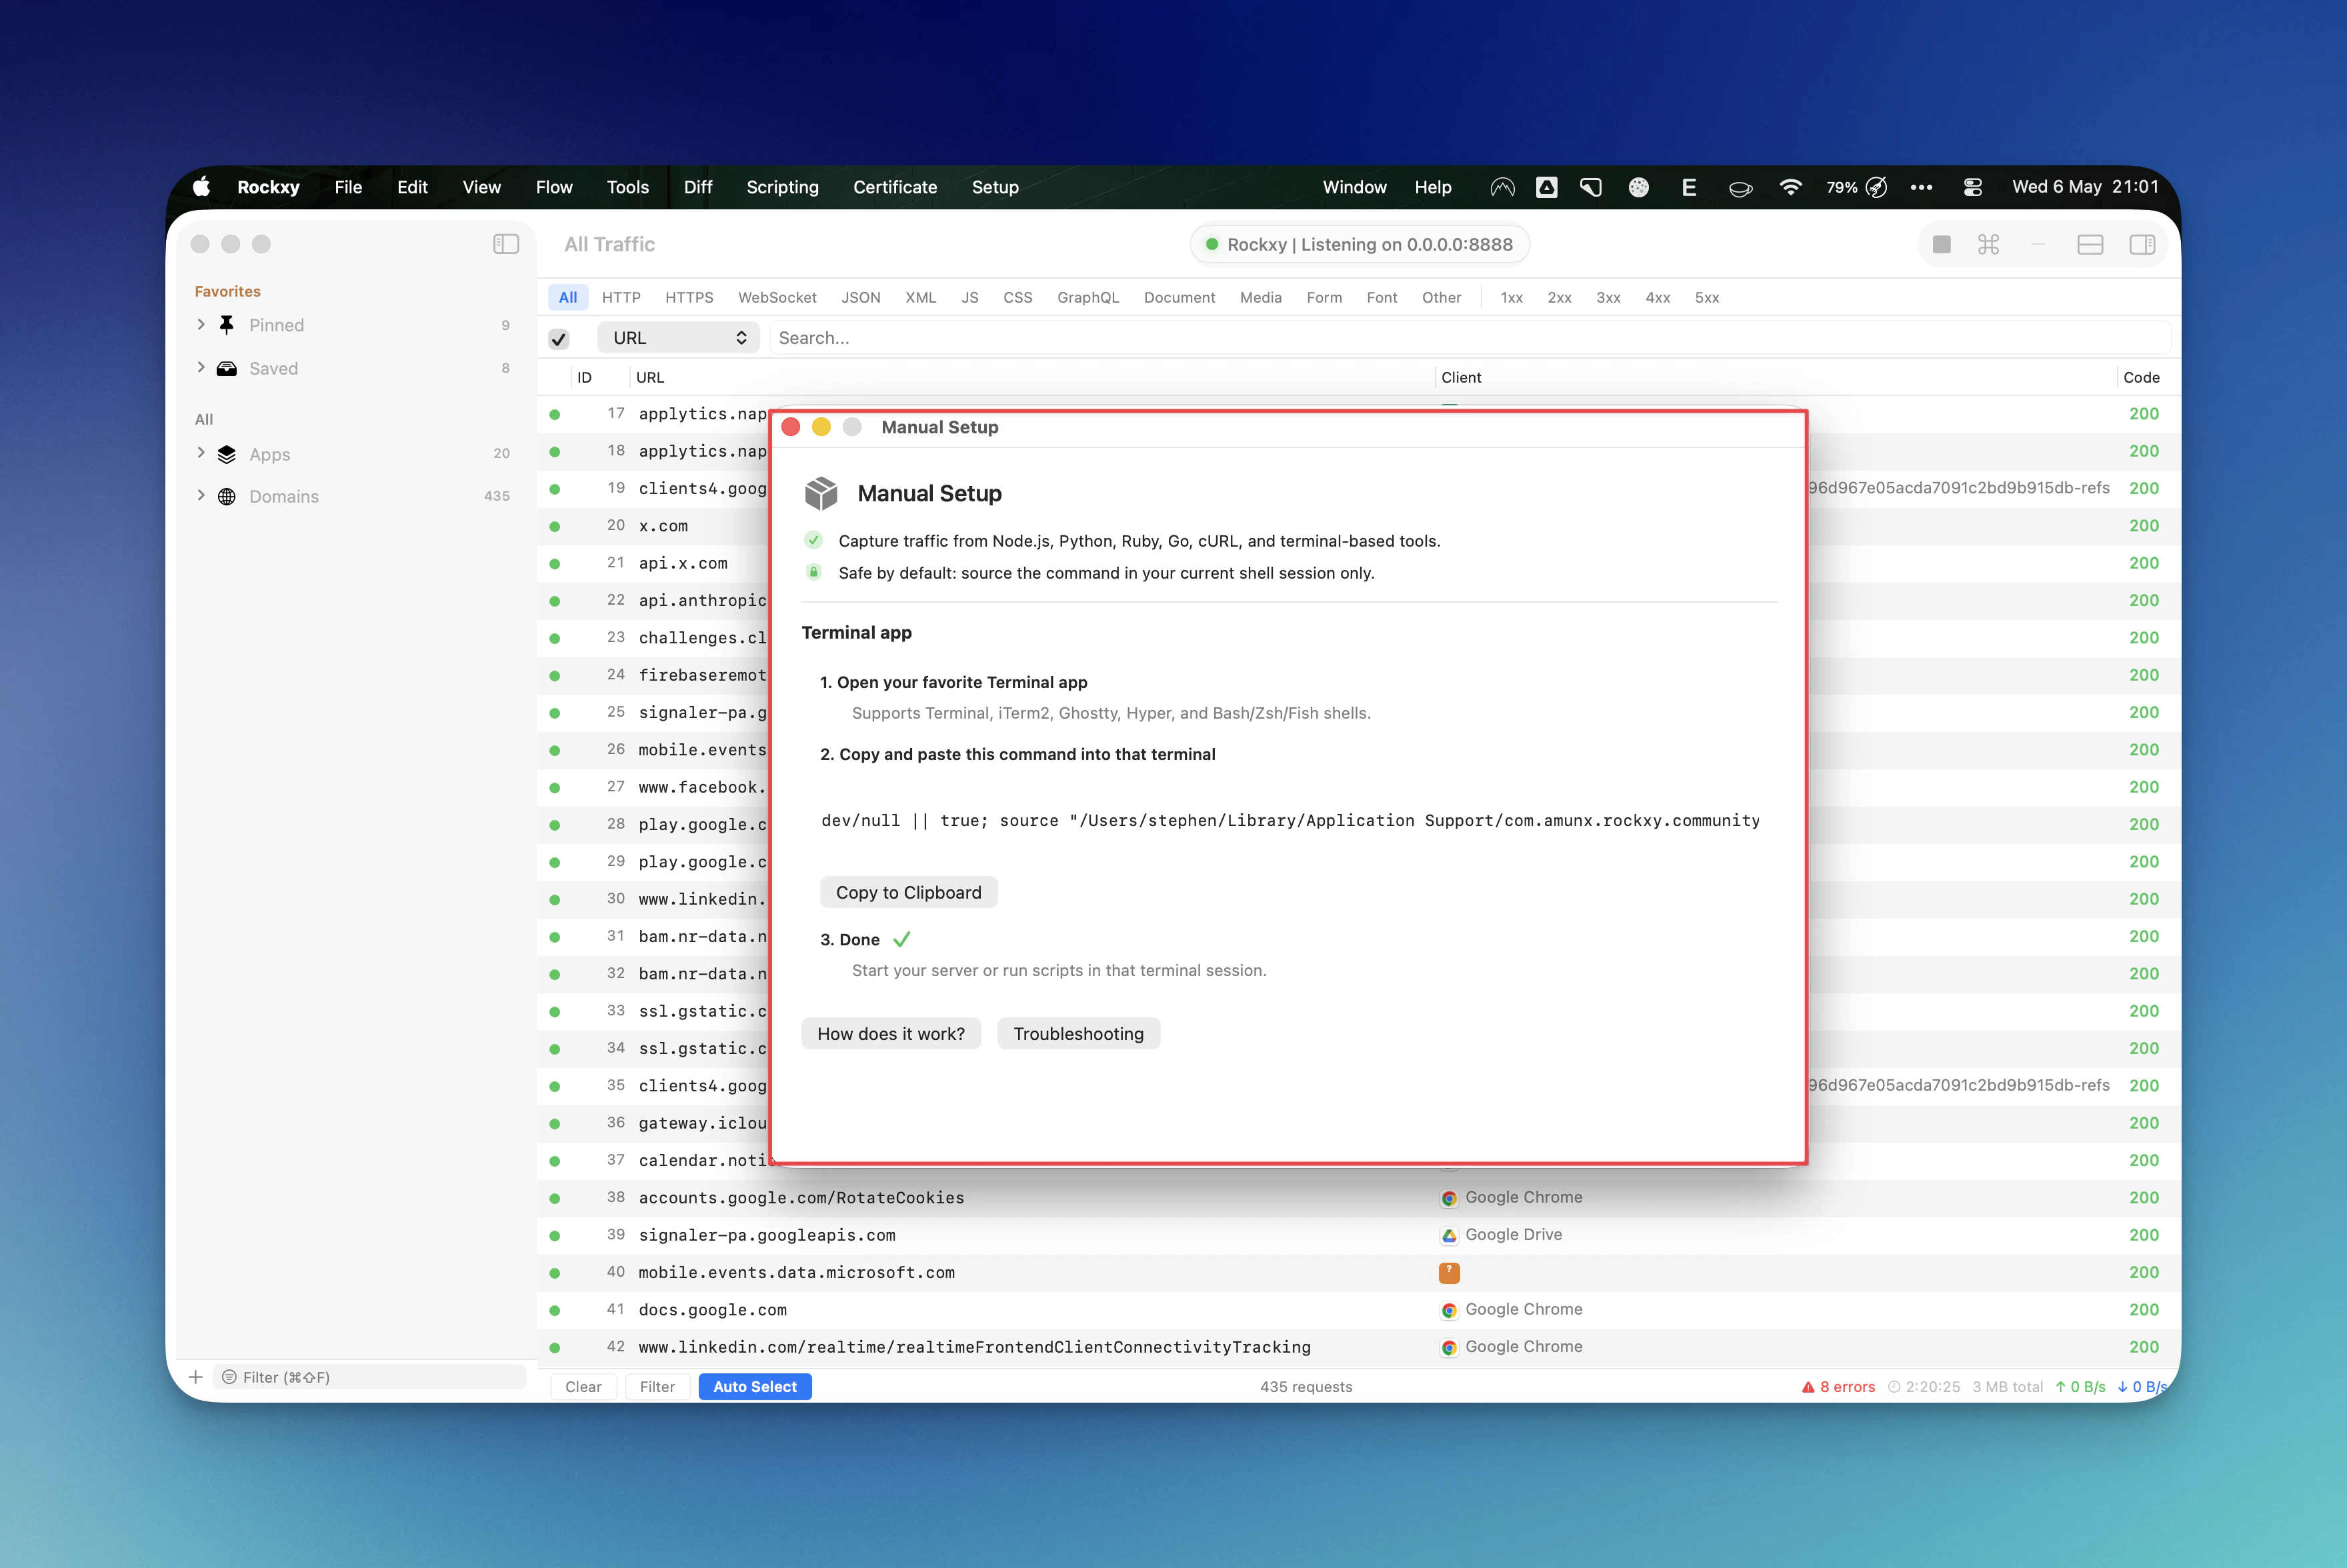The image size is (2347, 1568).
Task: Open Troubleshooting
Action: click(x=1079, y=1033)
